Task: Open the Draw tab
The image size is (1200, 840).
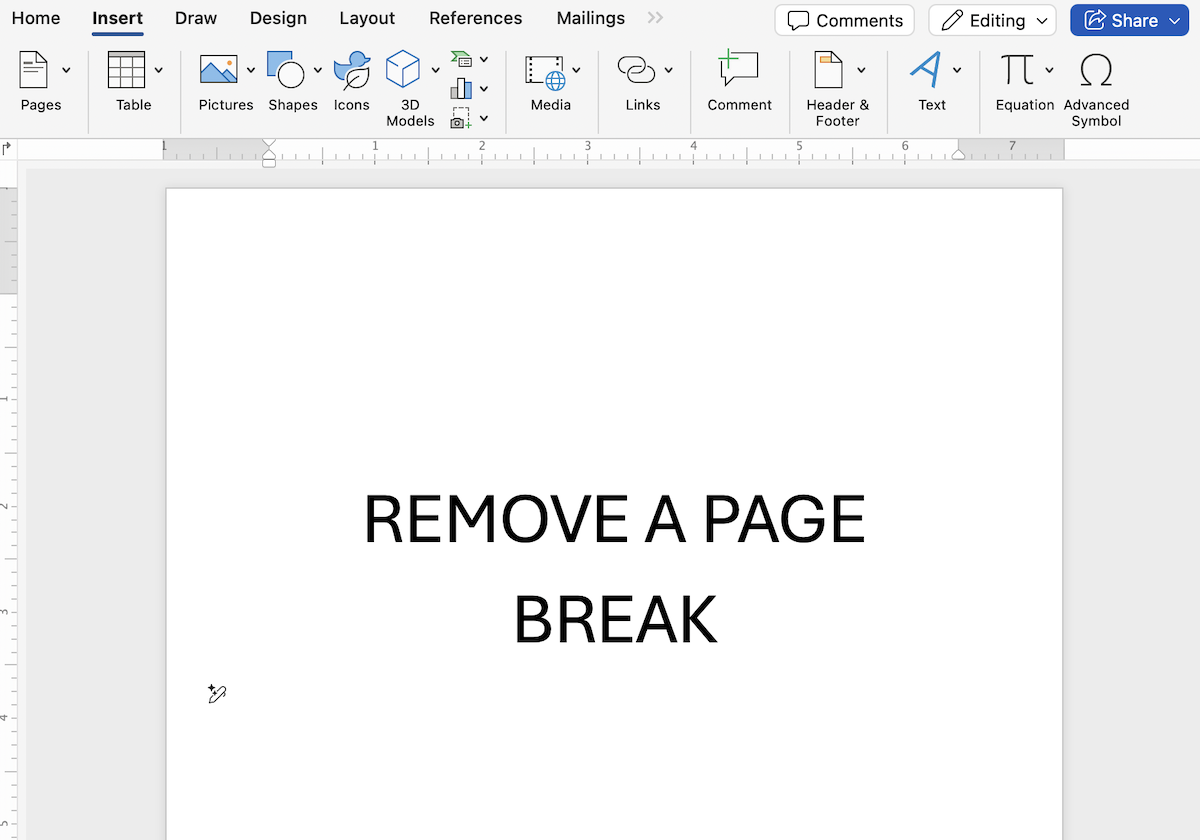Action: (195, 18)
